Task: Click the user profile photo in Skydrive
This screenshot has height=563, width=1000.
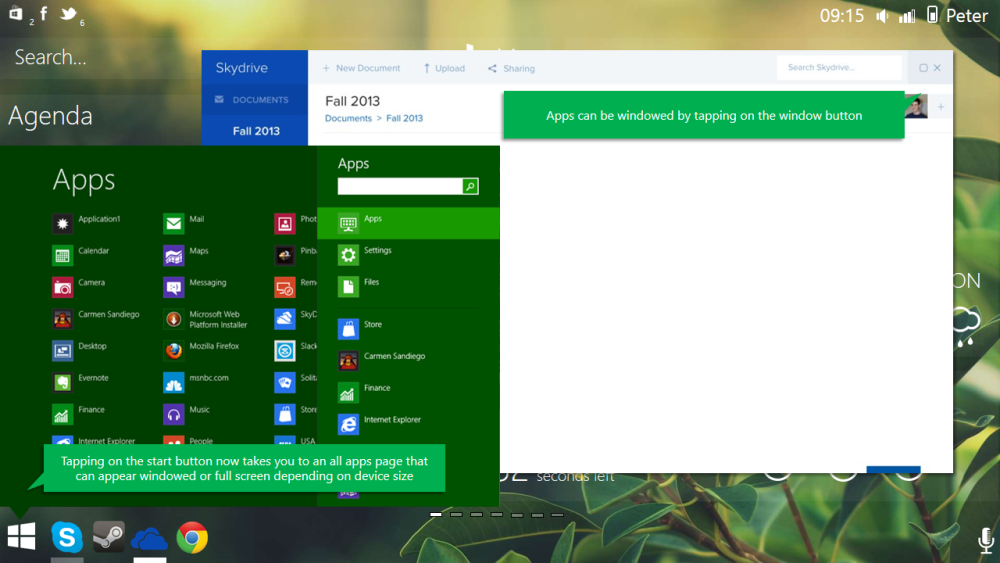Action: pyautogui.click(x=916, y=106)
